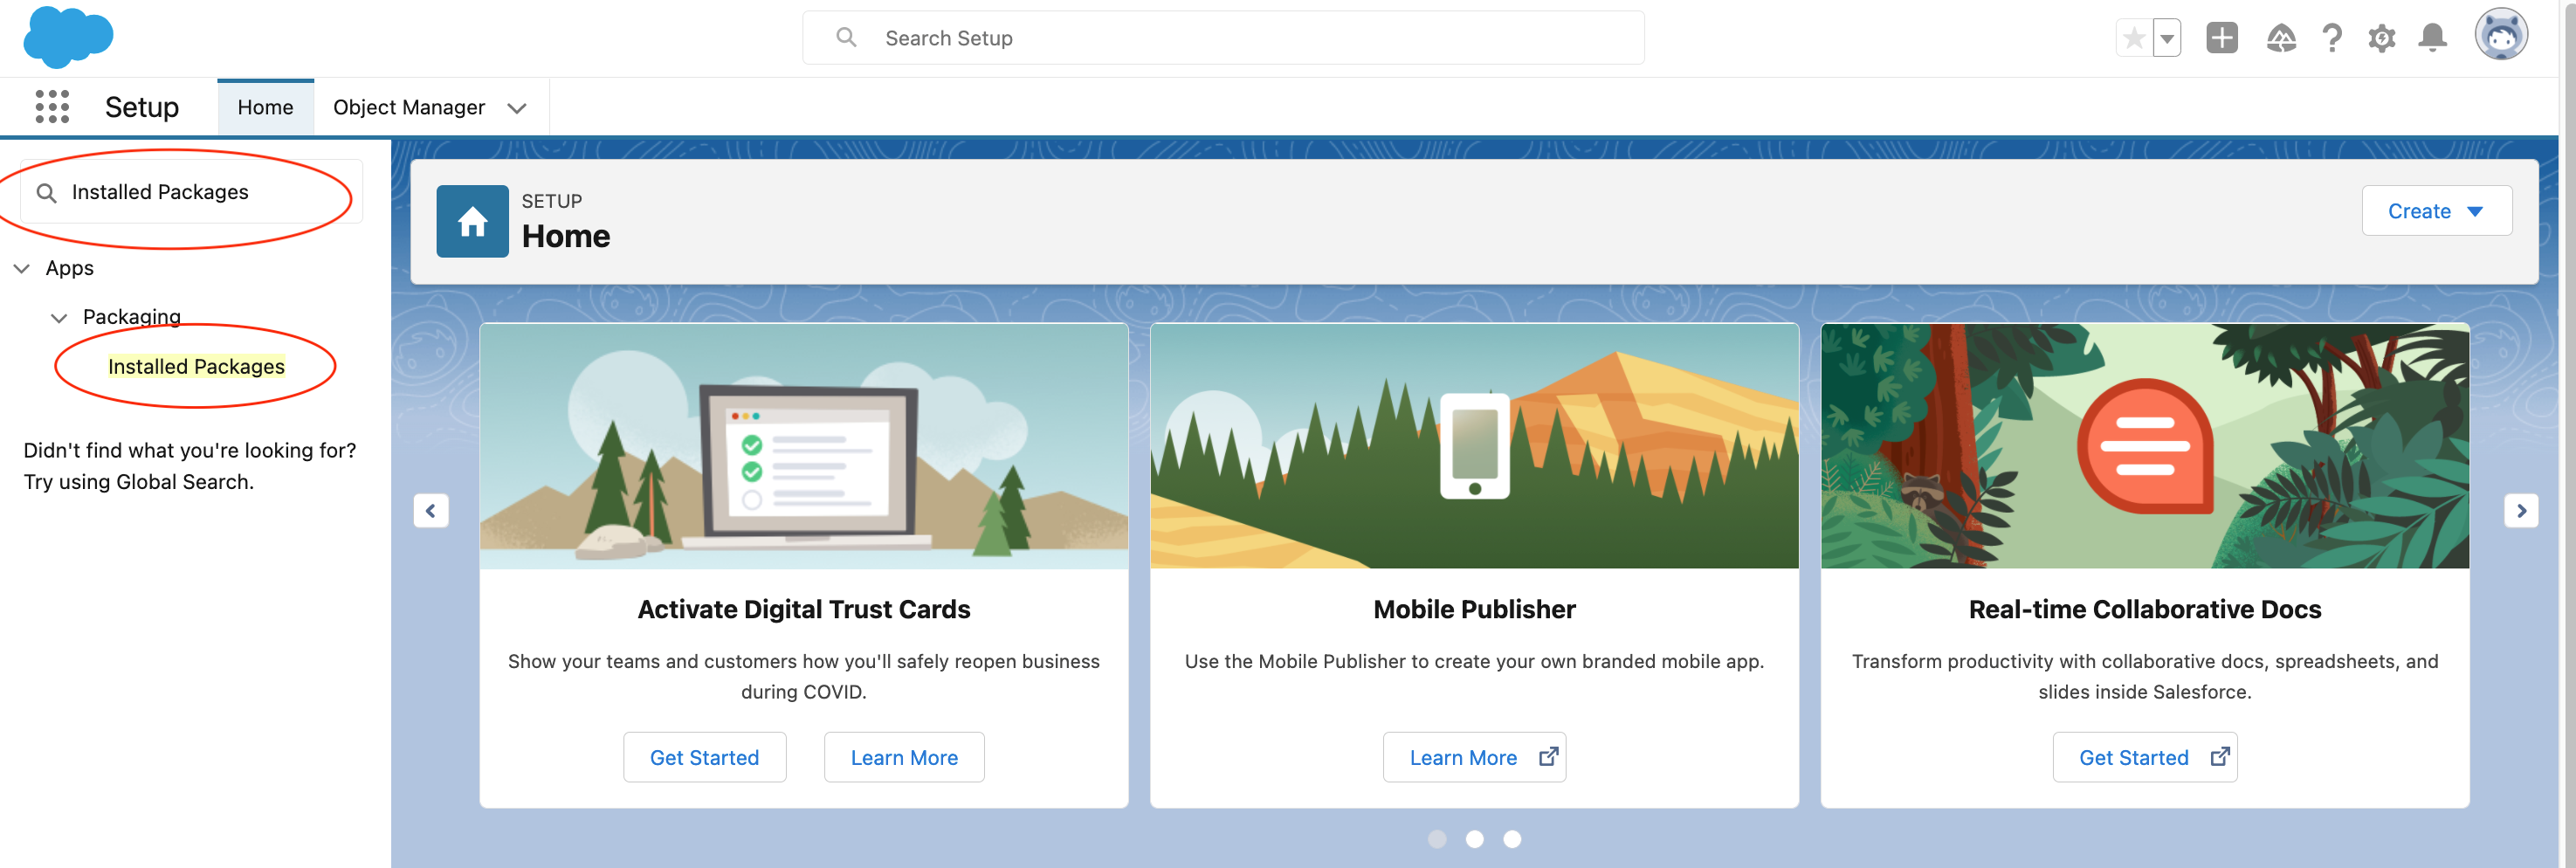Click the Mobile Publisher card title

point(1474,610)
